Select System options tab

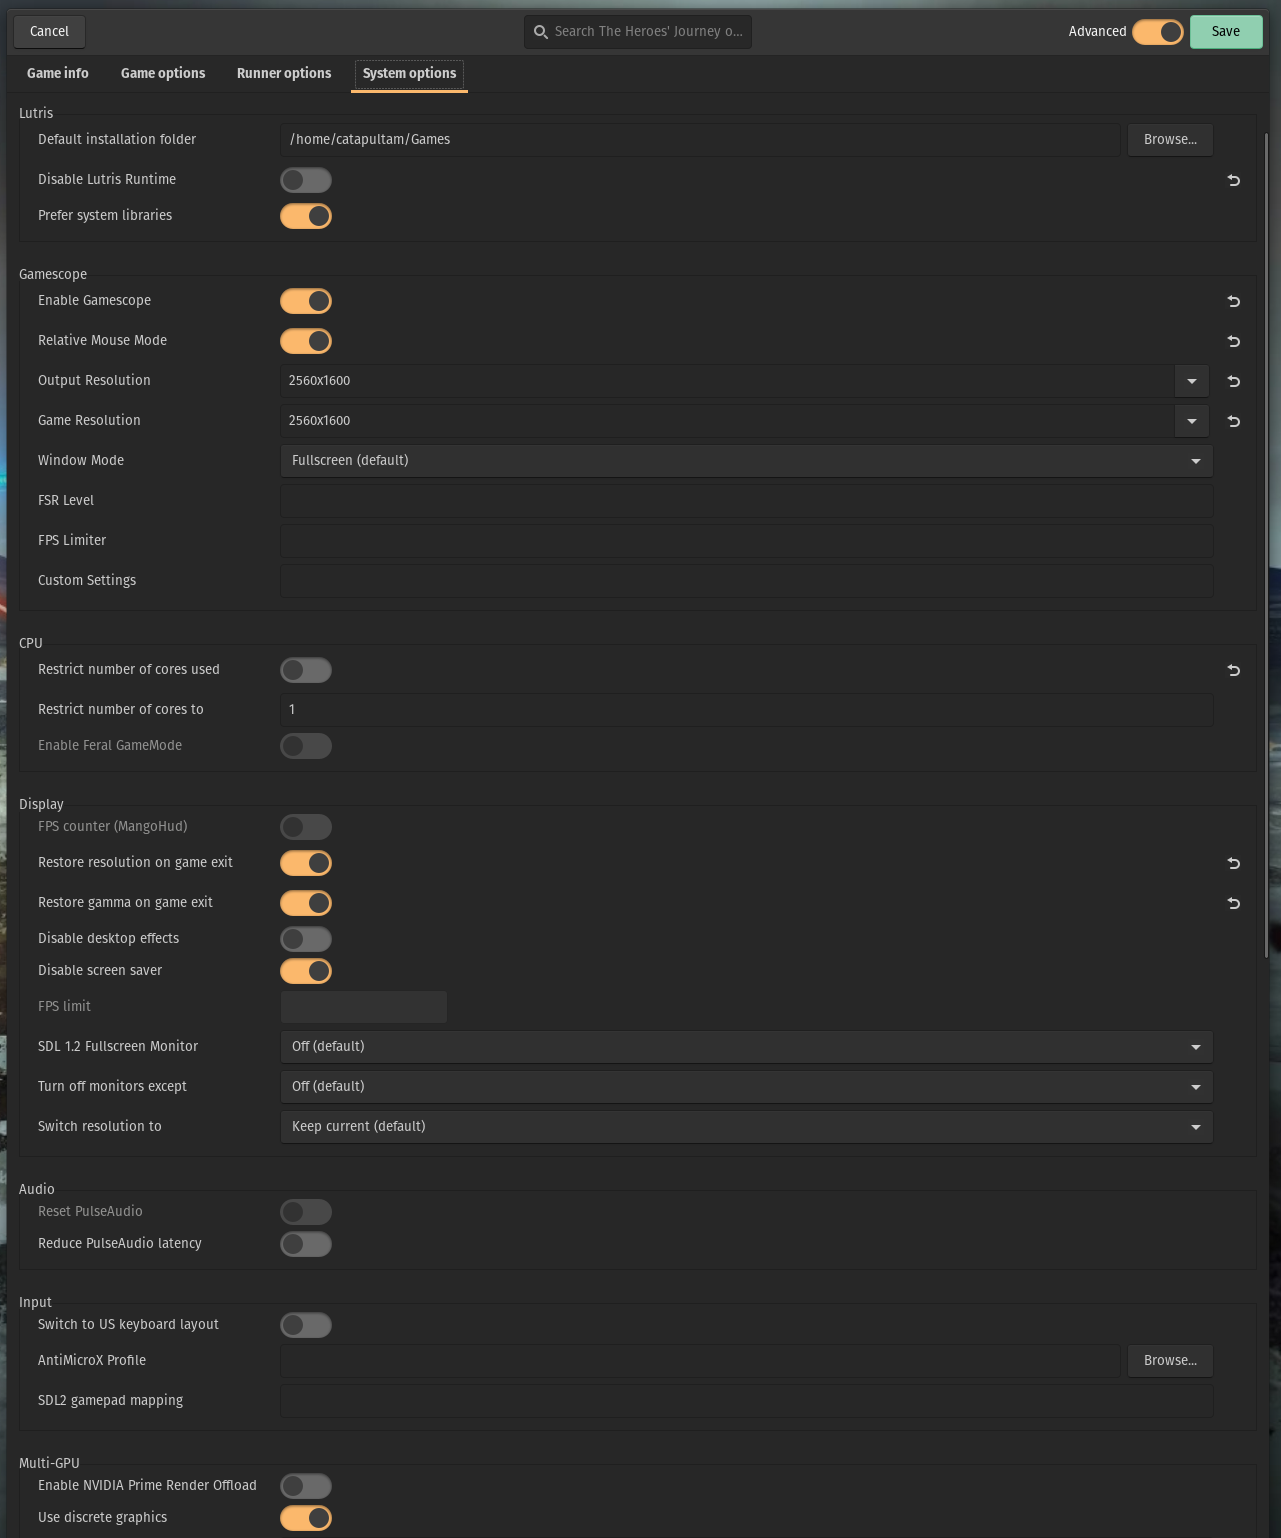pos(409,74)
